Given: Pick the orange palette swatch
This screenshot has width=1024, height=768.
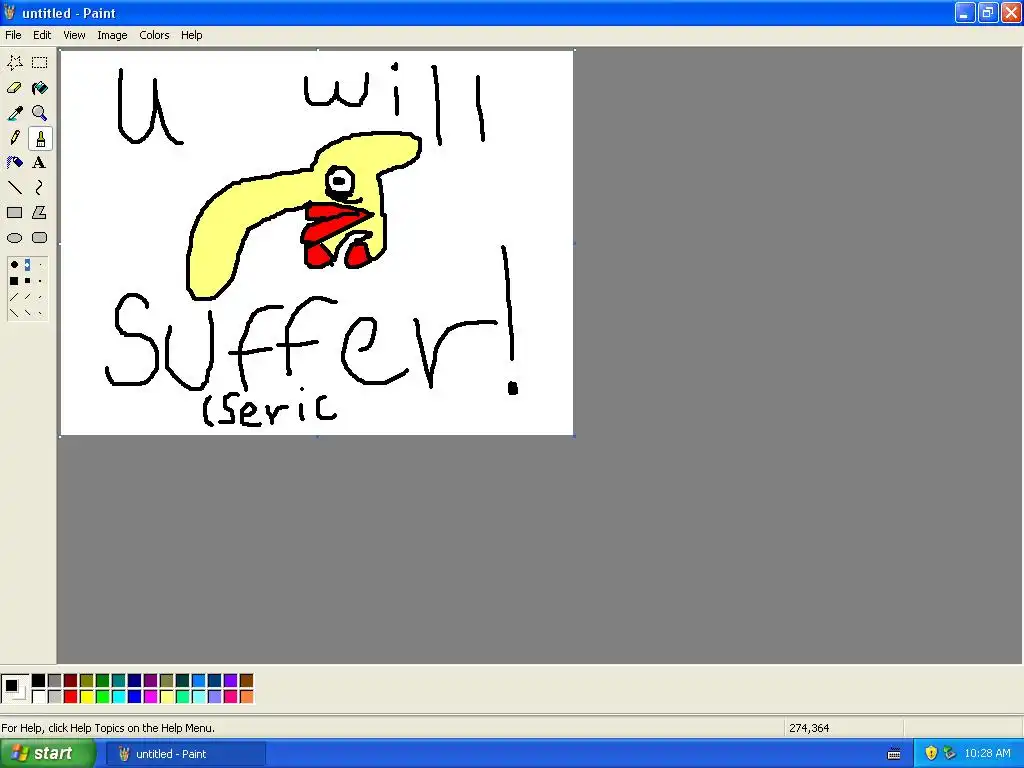Looking at the screenshot, I should click(246, 697).
